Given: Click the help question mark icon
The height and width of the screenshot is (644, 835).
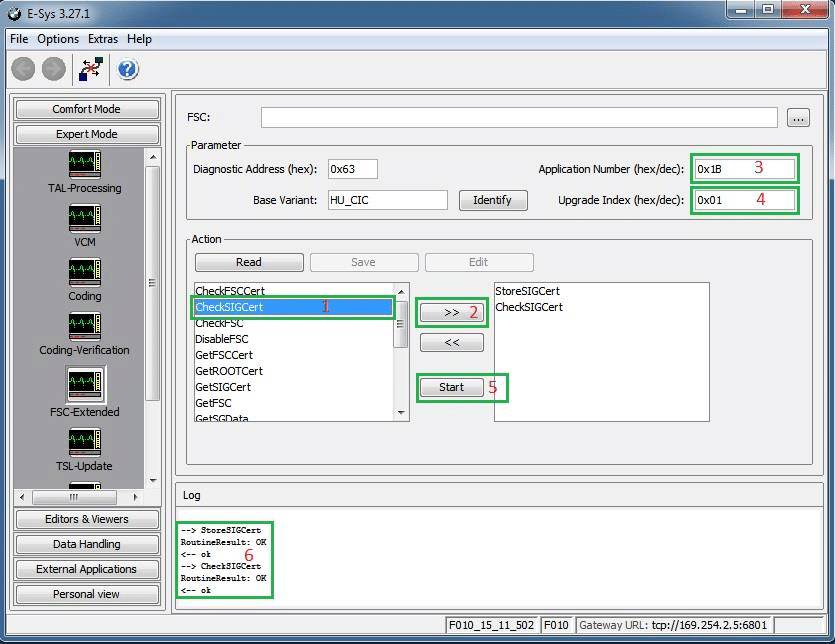Looking at the screenshot, I should pos(128,69).
